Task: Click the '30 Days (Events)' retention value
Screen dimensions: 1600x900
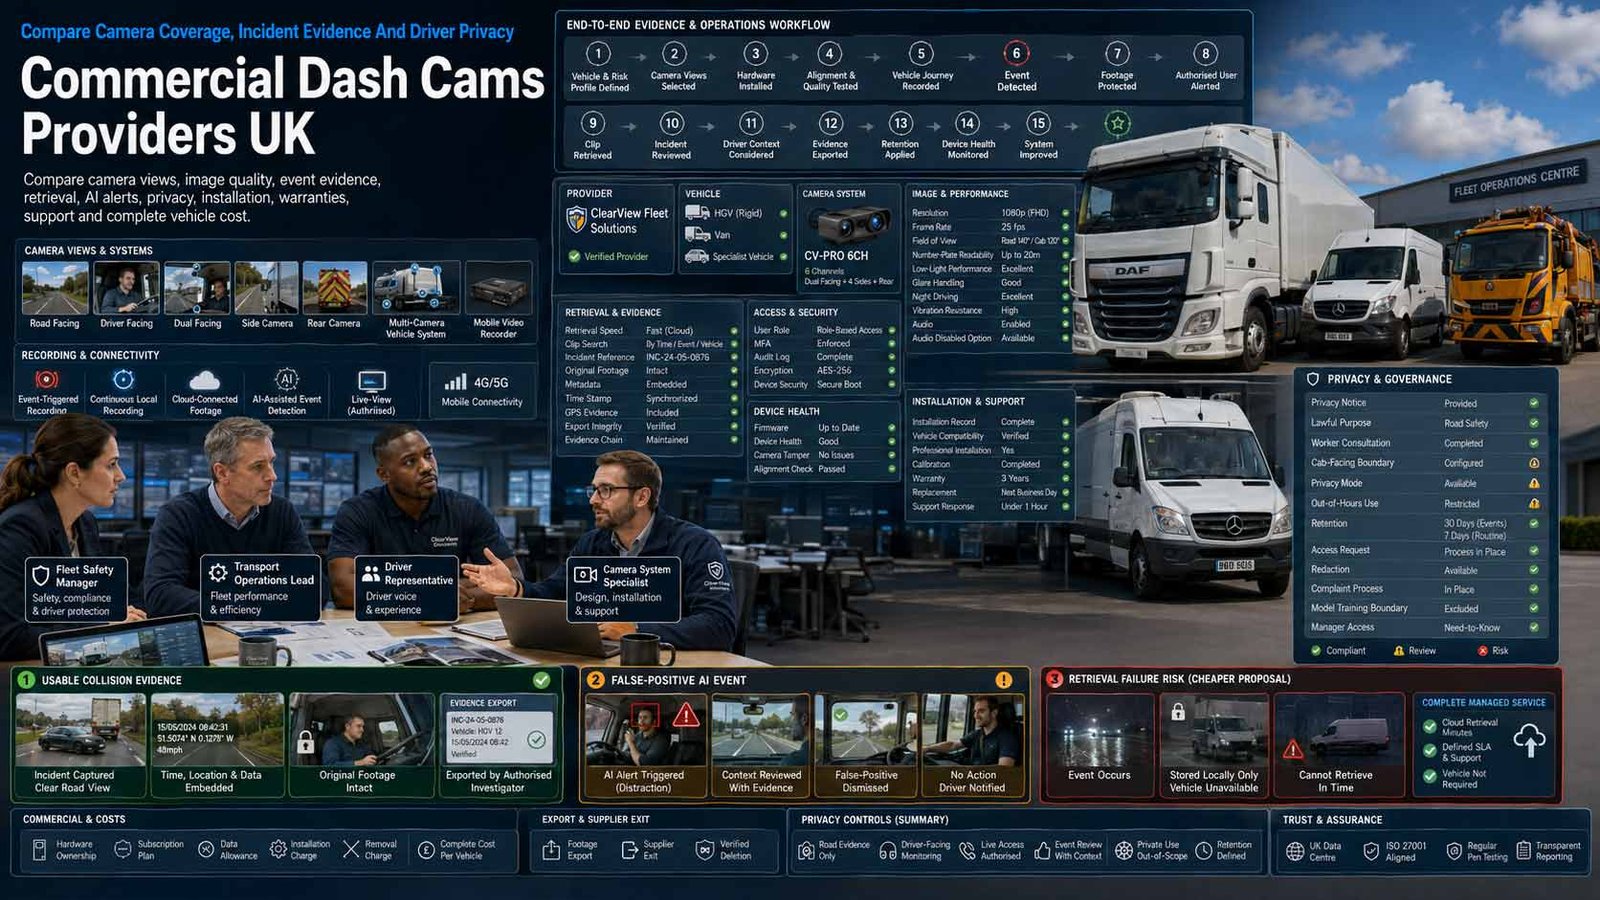Action: (1475, 524)
